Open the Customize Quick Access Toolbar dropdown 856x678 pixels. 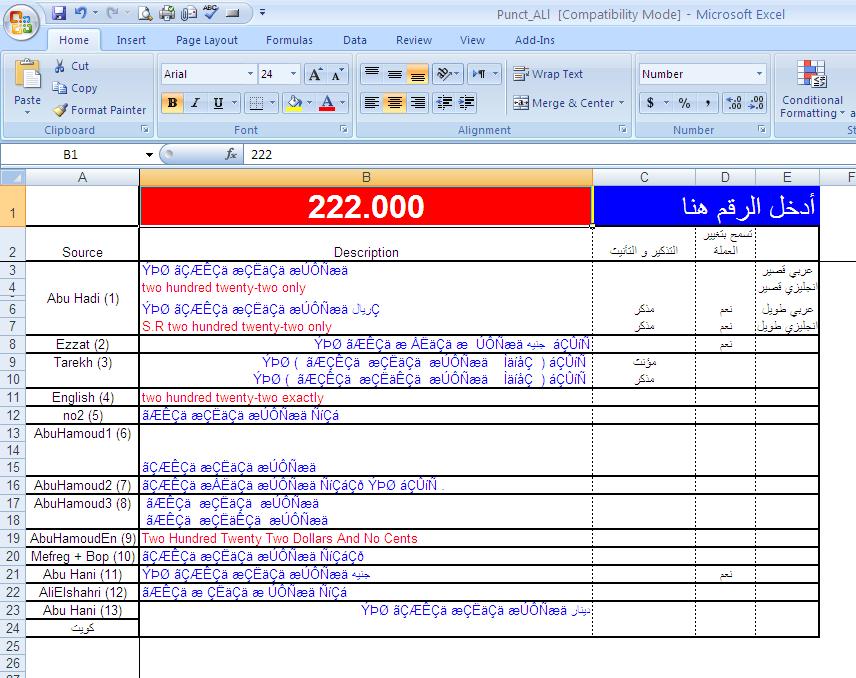(262, 13)
